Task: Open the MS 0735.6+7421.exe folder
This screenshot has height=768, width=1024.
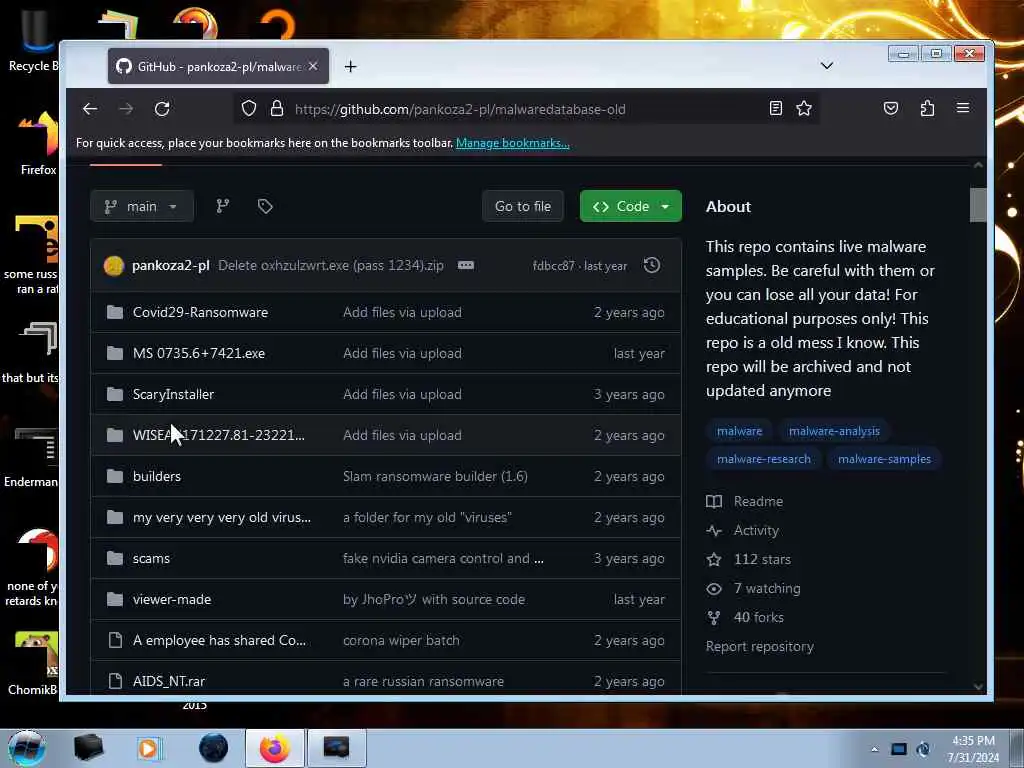Action: 199,353
